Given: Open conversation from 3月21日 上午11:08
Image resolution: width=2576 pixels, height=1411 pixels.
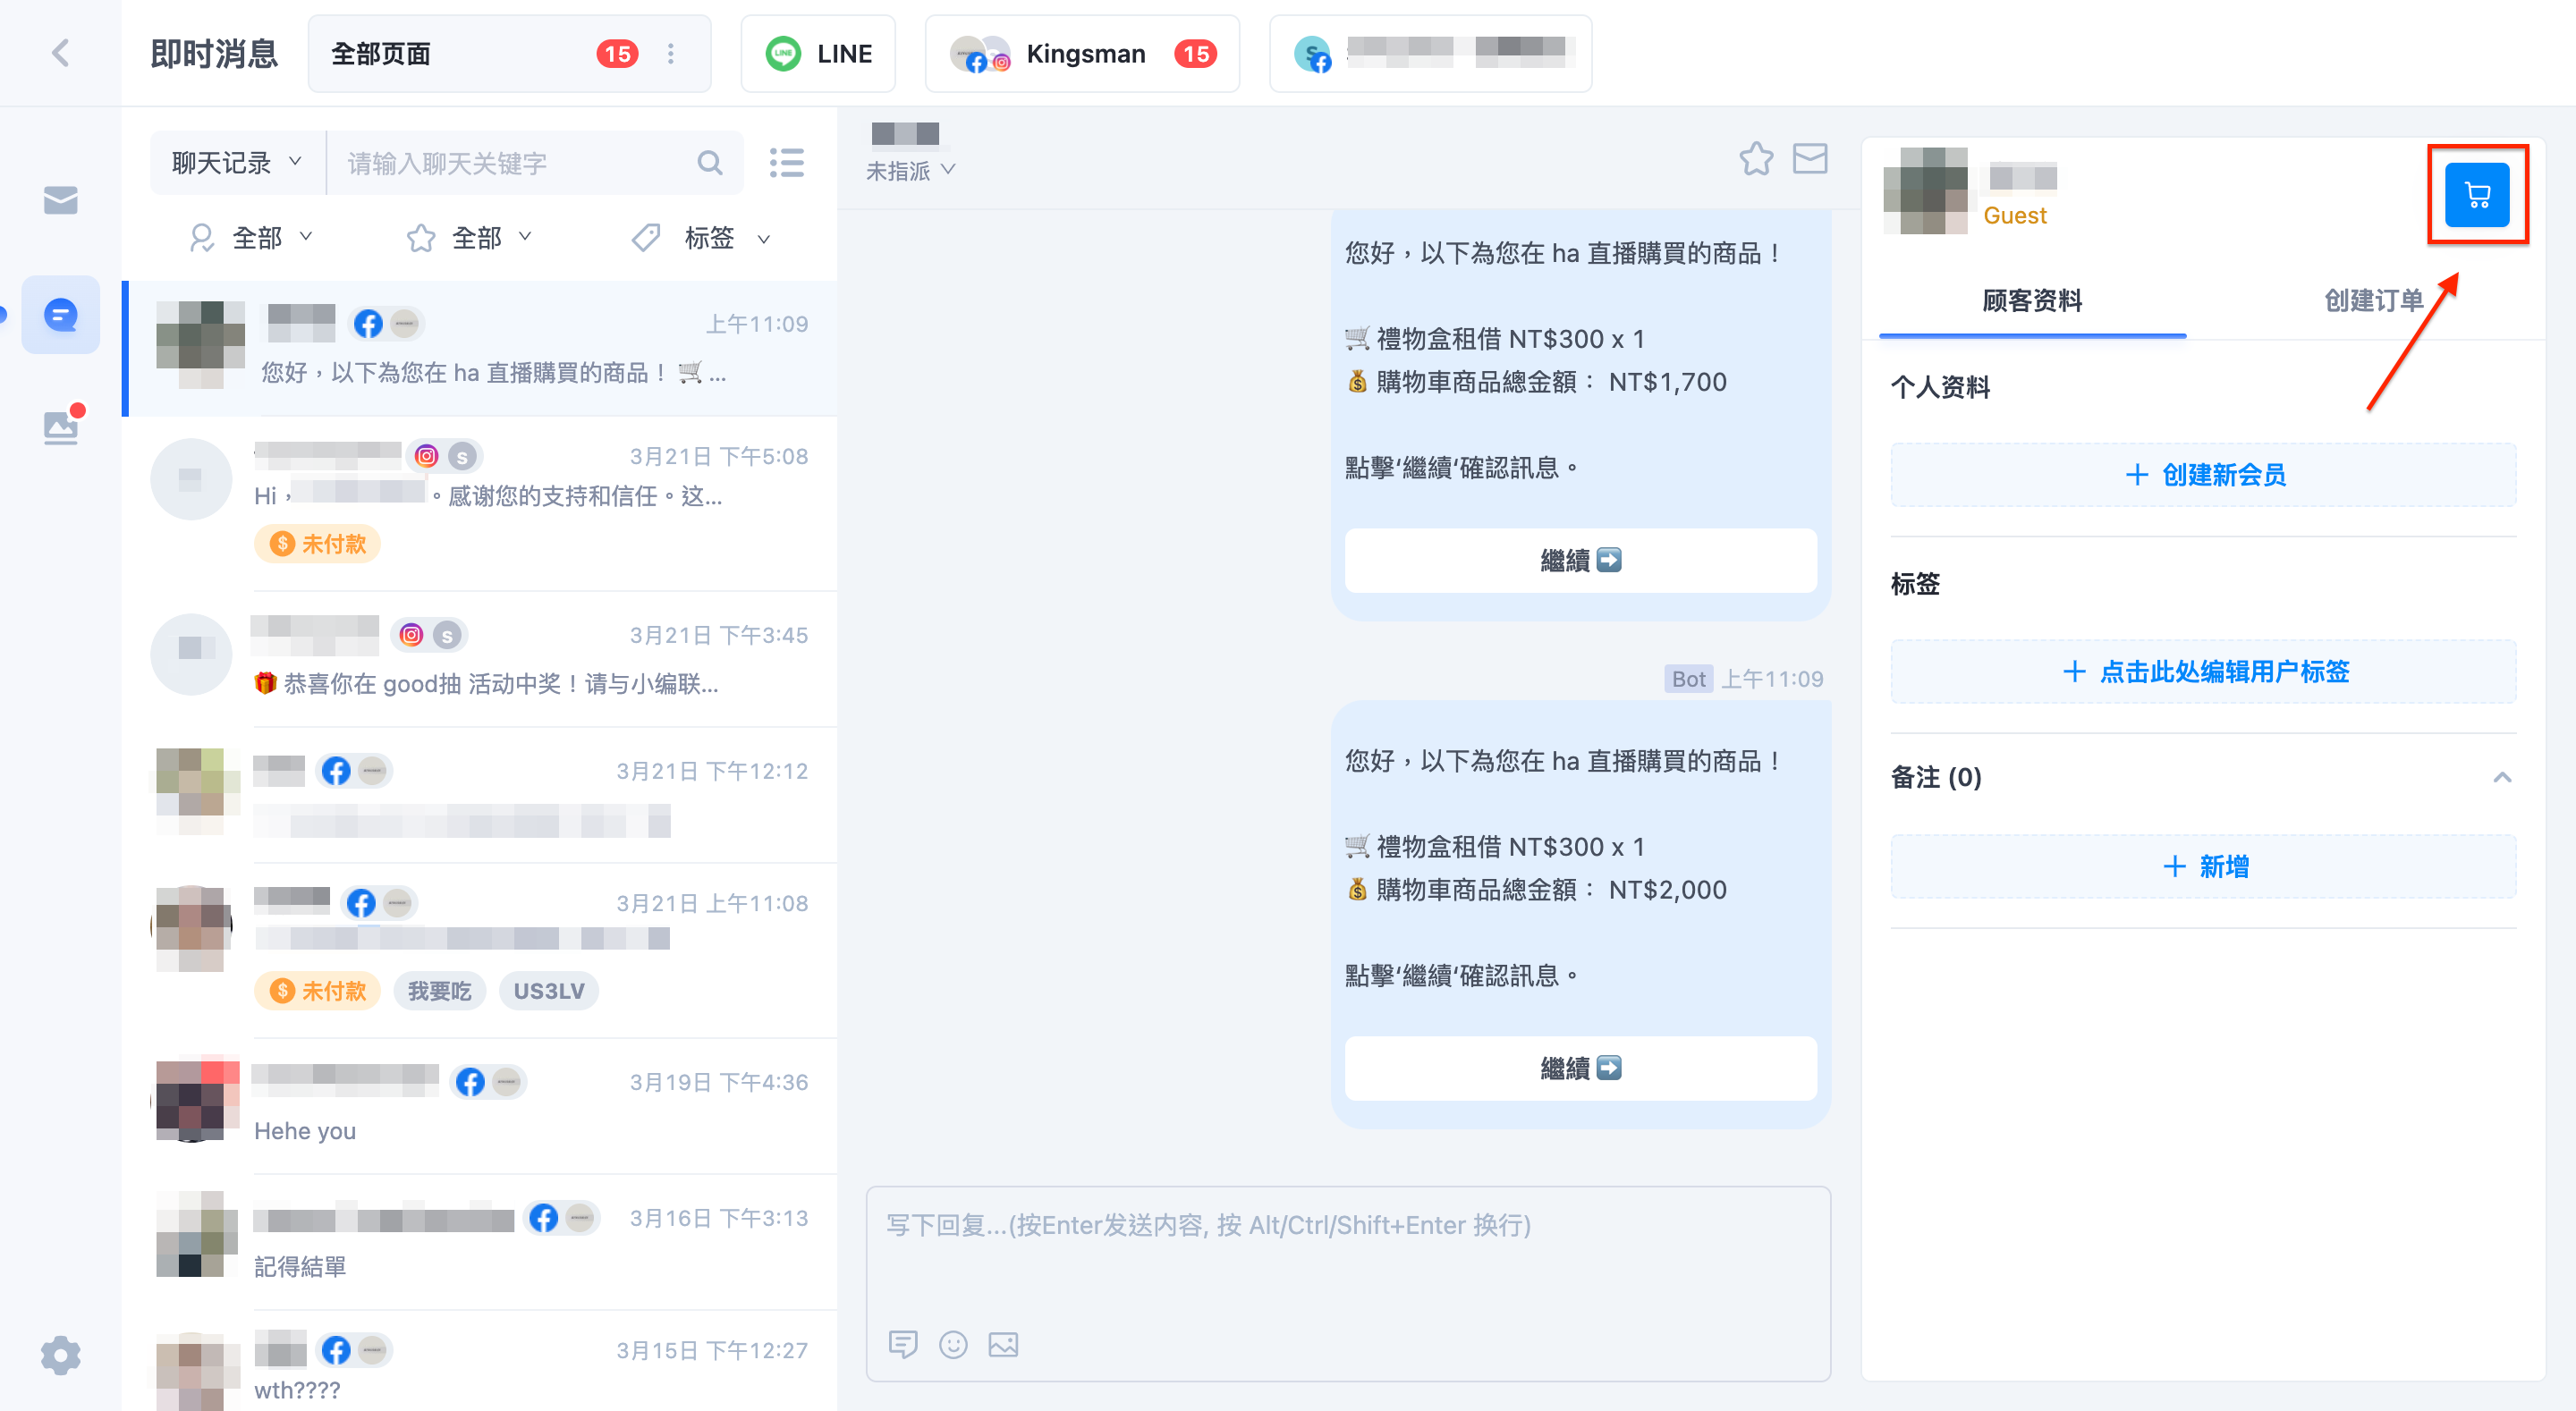Looking at the screenshot, I should [x=481, y=950].
